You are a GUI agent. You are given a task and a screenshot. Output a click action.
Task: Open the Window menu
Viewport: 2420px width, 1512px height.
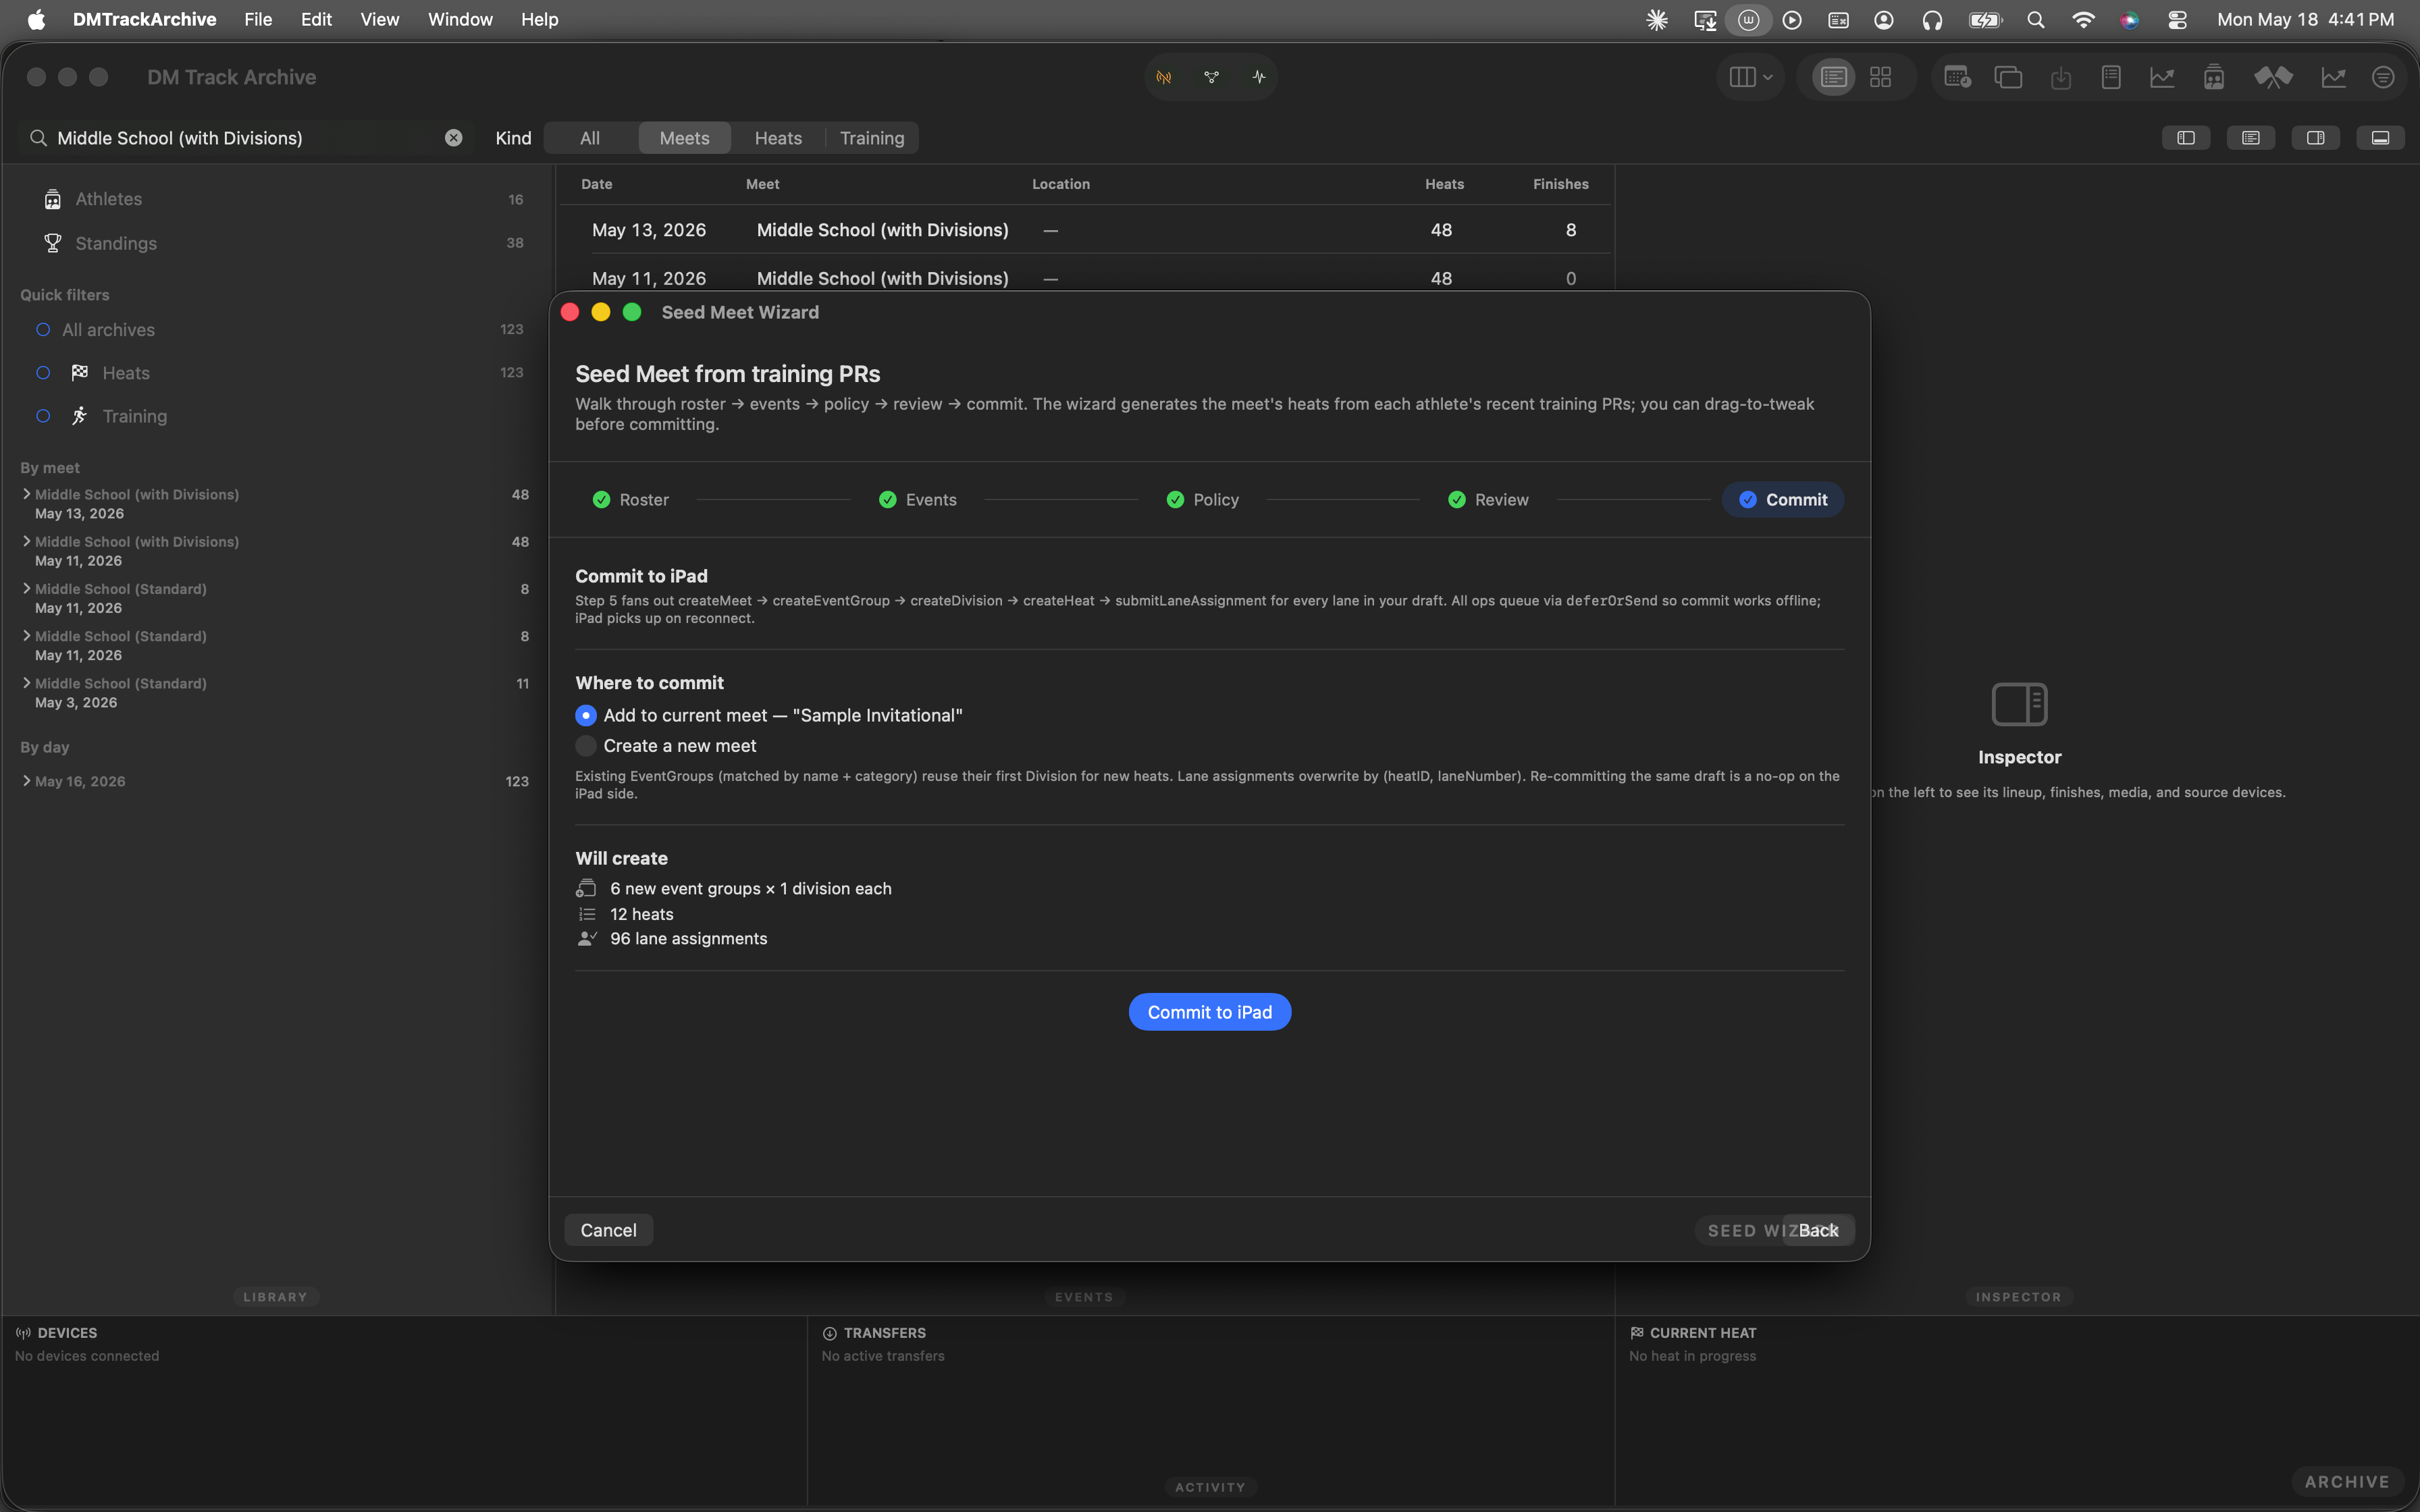460,19
